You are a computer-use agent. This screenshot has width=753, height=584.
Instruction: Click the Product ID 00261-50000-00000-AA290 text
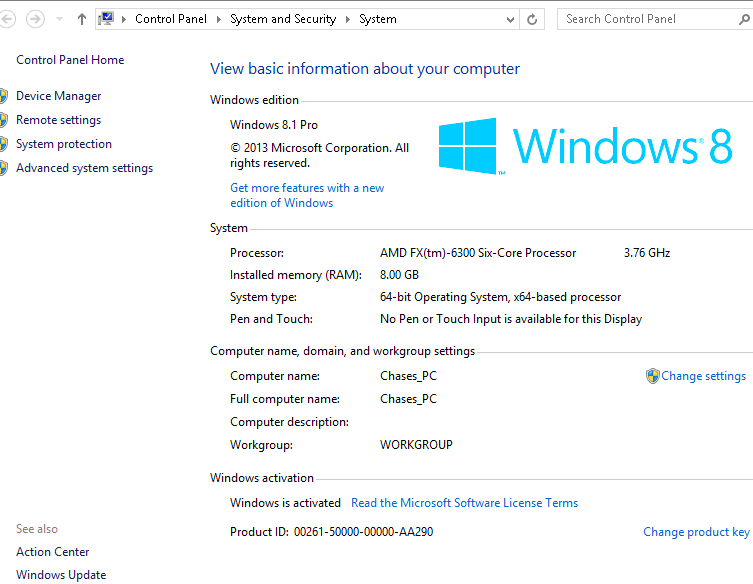tap(331, 532)
